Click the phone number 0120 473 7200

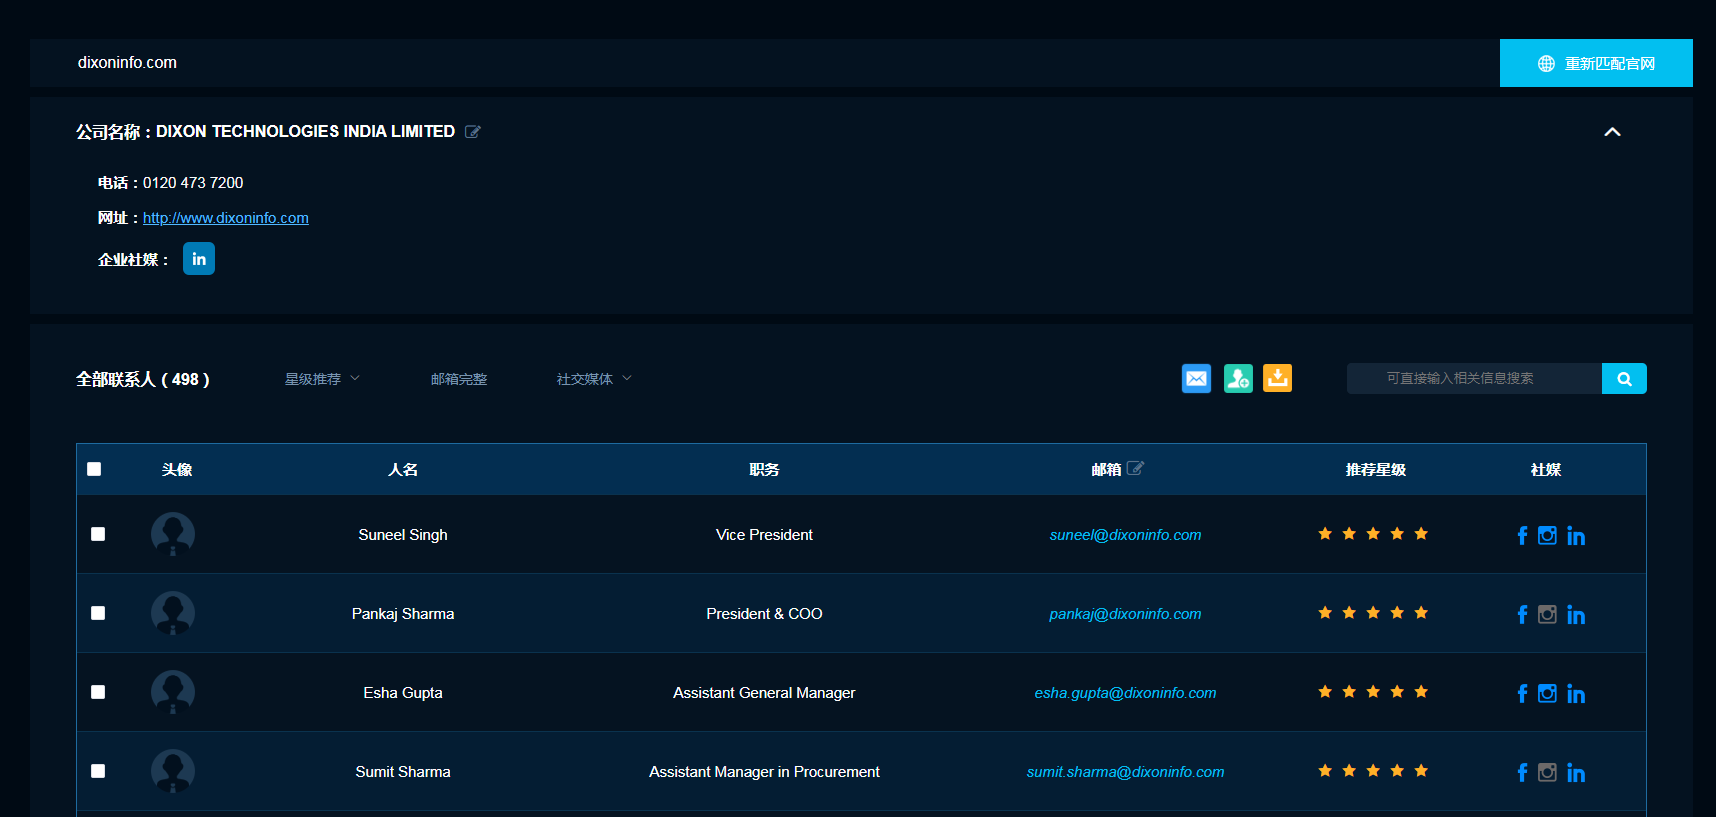193,183
